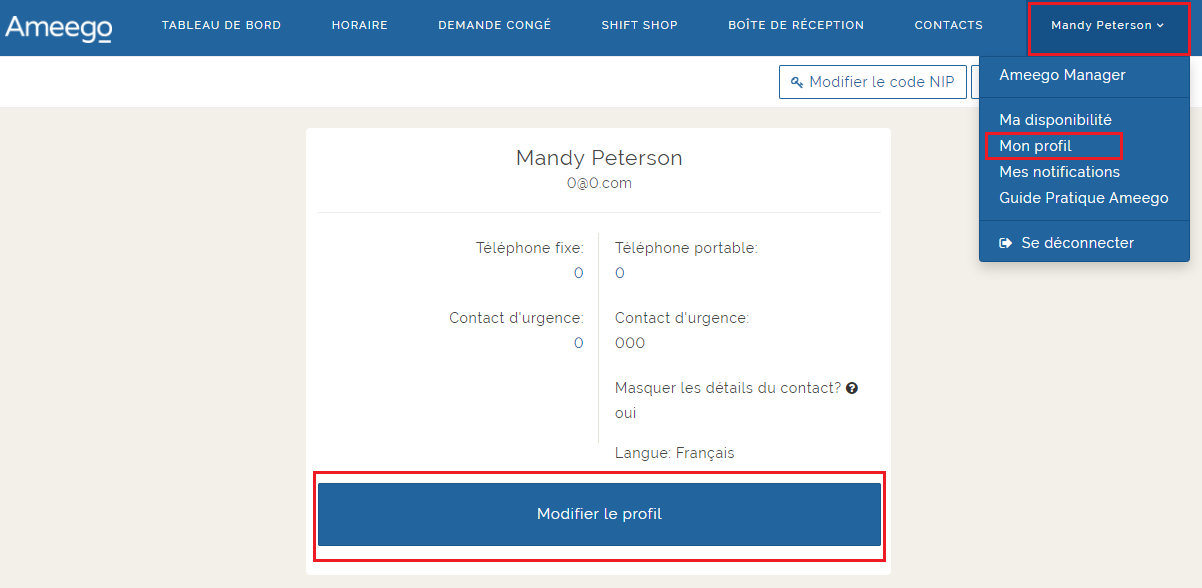Select Mon profil in the dropdown
This screenshot has width=1202, height=588.
(1035, 146)
